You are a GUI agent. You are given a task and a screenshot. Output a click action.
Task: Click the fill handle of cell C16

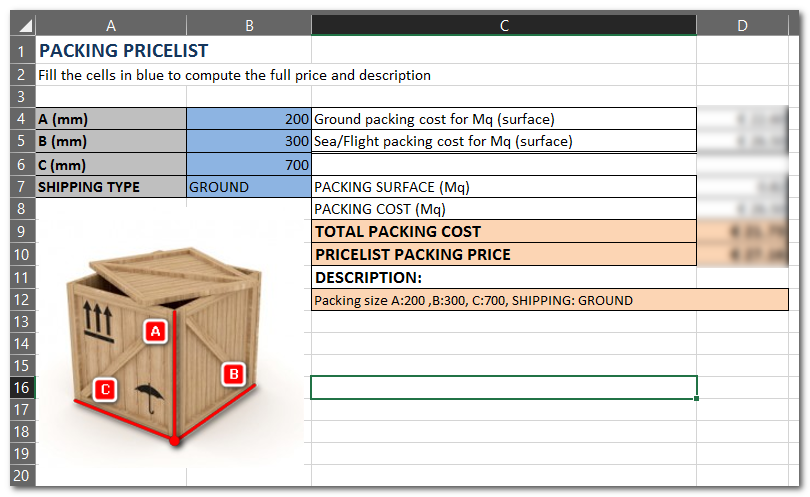[697, 398]
